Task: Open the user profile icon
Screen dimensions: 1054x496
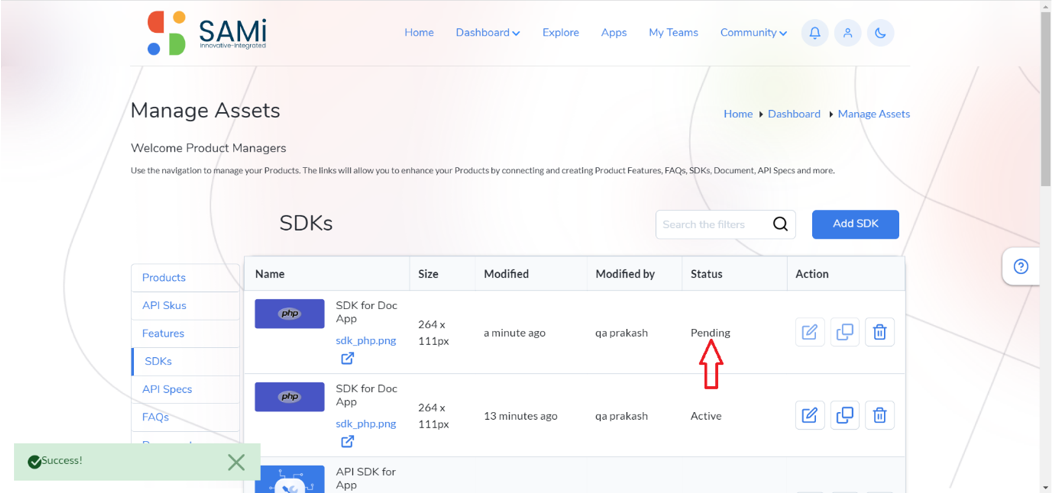Action: coord(848,33)
